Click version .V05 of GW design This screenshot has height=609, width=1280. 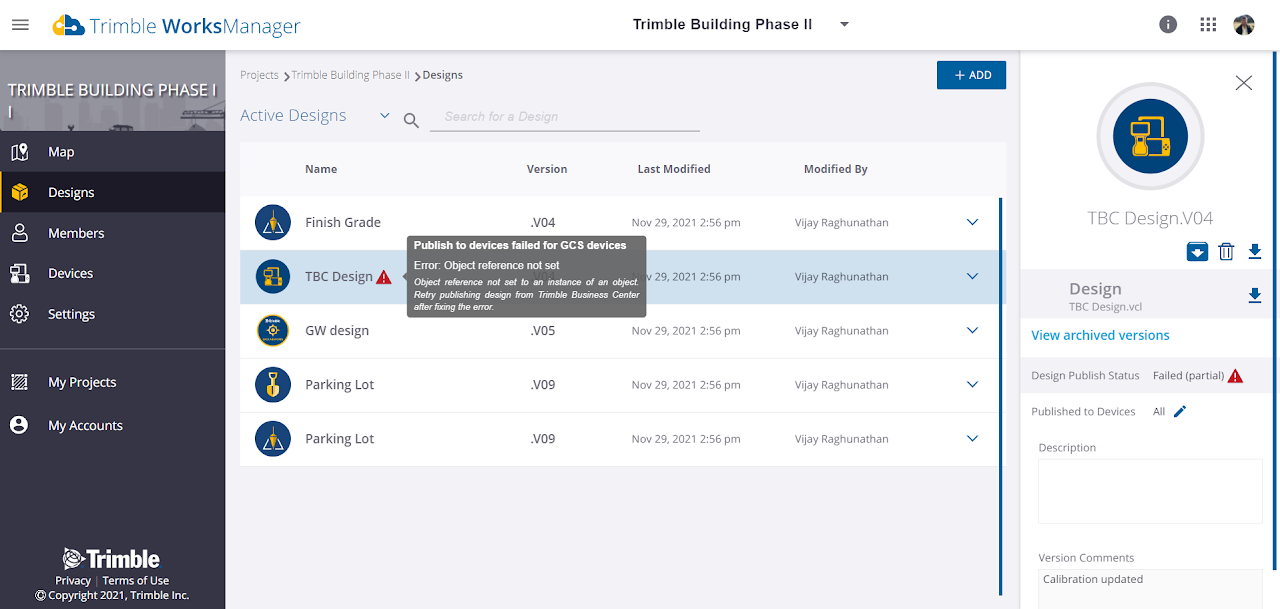coord(543,330)
